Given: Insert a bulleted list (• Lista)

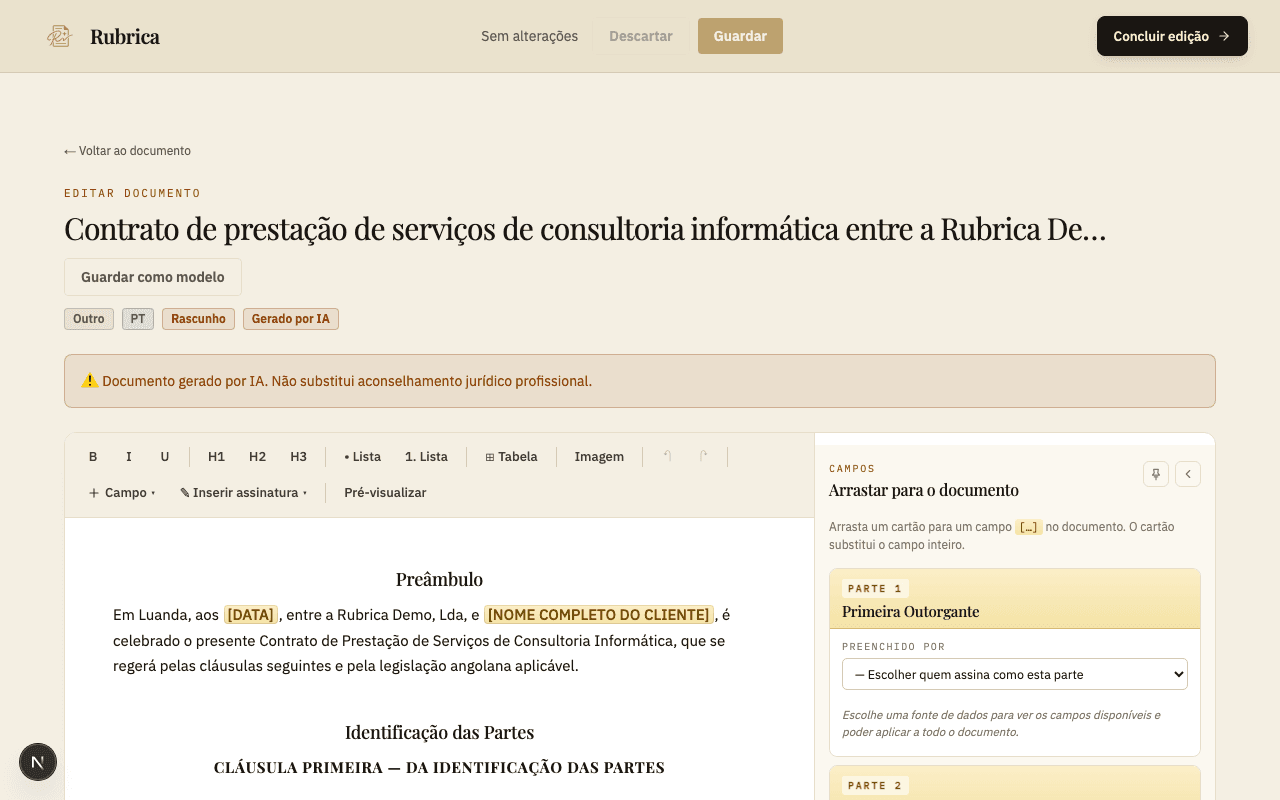Looking at the screenshot, I should click(363, 457).
